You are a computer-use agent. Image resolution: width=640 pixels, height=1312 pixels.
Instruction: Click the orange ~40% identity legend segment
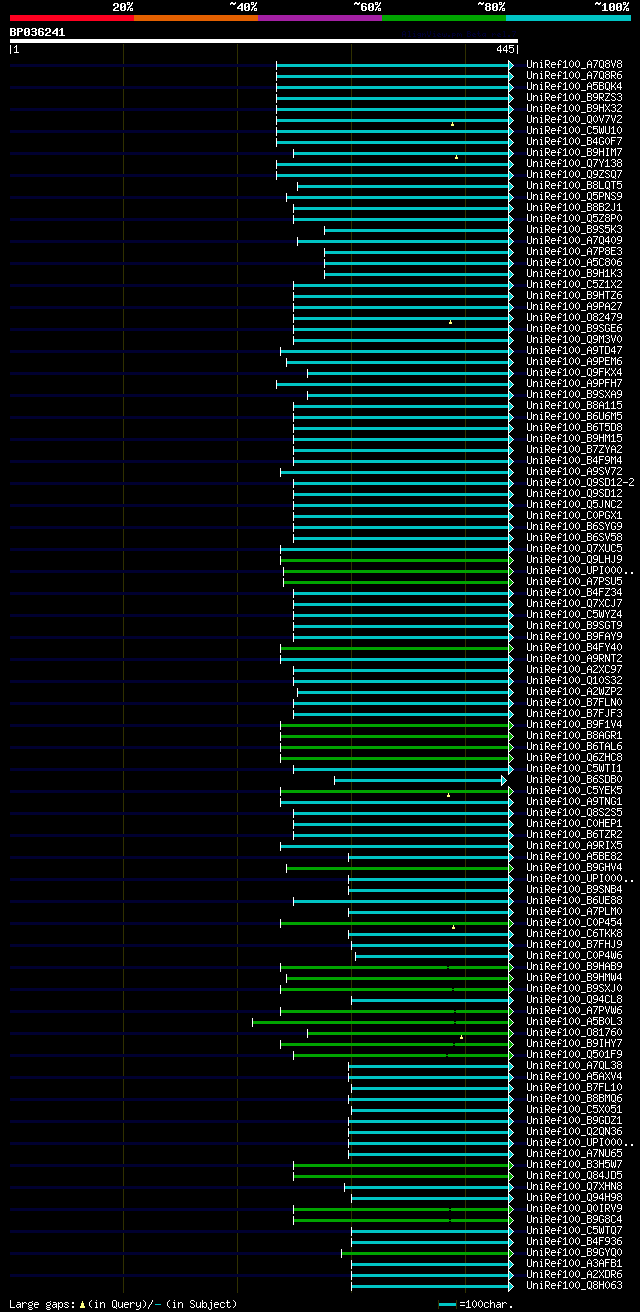tap(195, 18)
